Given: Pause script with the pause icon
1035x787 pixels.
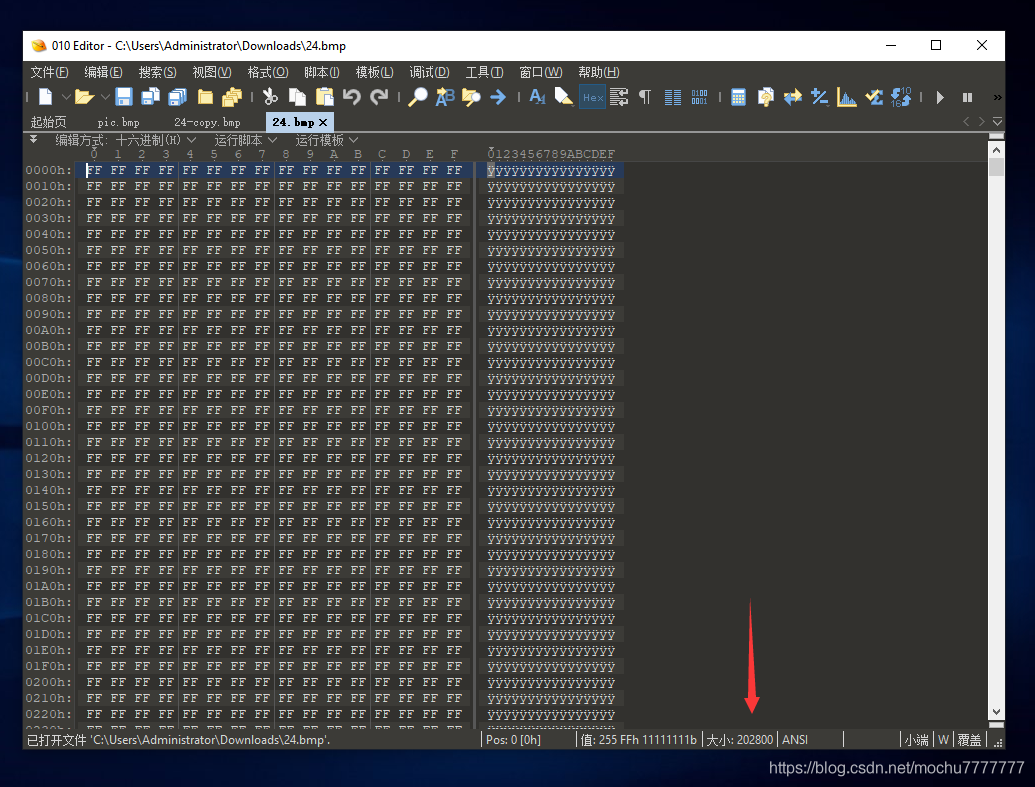Looking at the screenshot, I should tap(967, 97).
